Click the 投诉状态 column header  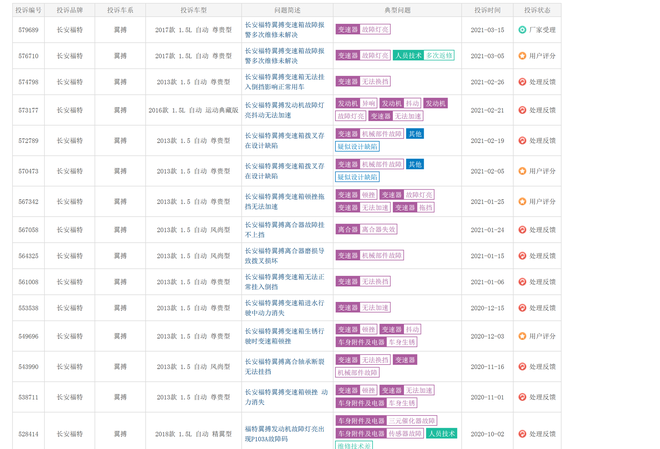[537, 10]
